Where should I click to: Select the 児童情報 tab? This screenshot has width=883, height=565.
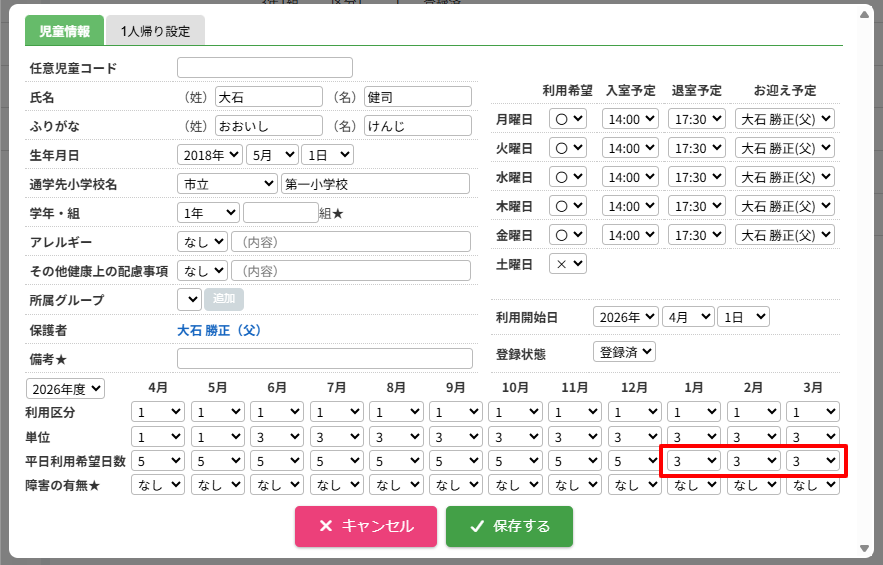pos(64,31)
